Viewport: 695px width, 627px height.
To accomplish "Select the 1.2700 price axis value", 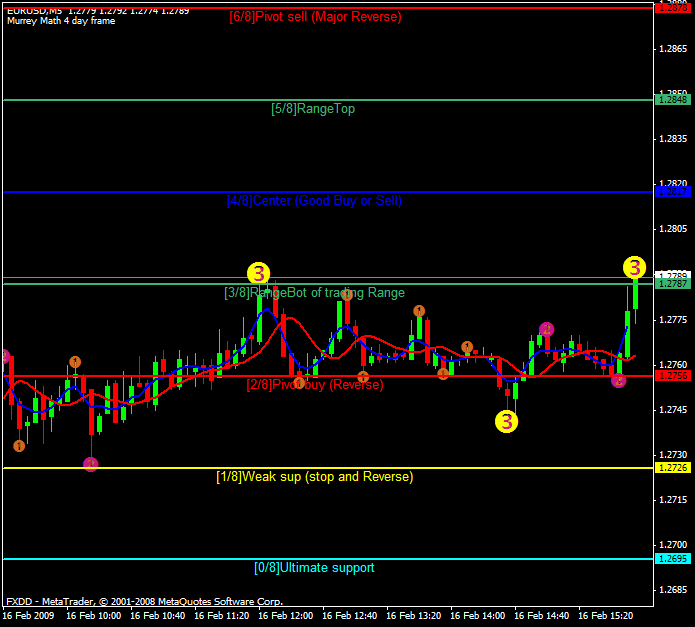I will coord(673,545).
